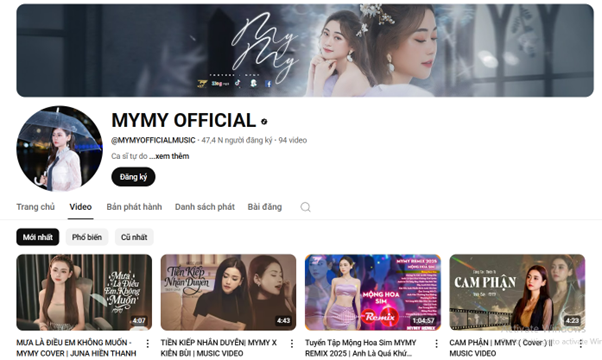Open the channel search magnifier icon
This screenshot has width=602, height=360.
(x=305, y=207)
